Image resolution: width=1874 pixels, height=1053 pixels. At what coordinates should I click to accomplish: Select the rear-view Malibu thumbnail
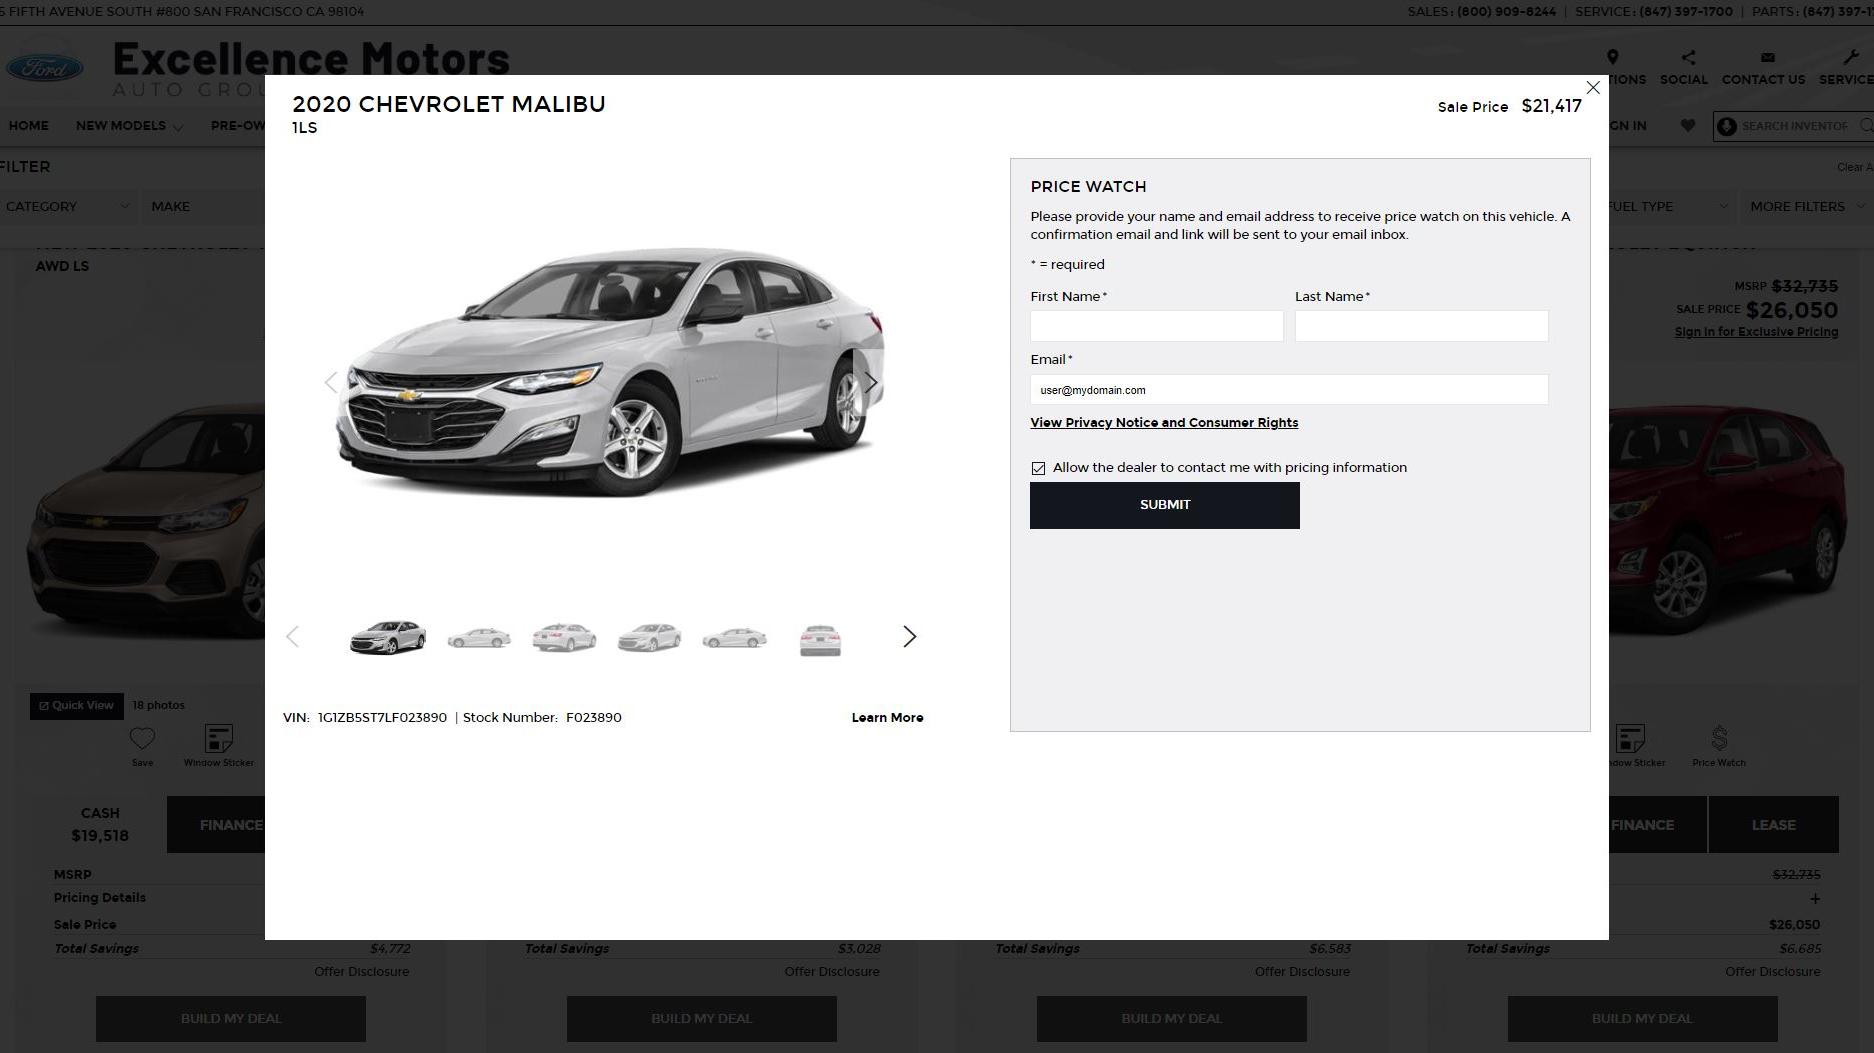(820, 640)
